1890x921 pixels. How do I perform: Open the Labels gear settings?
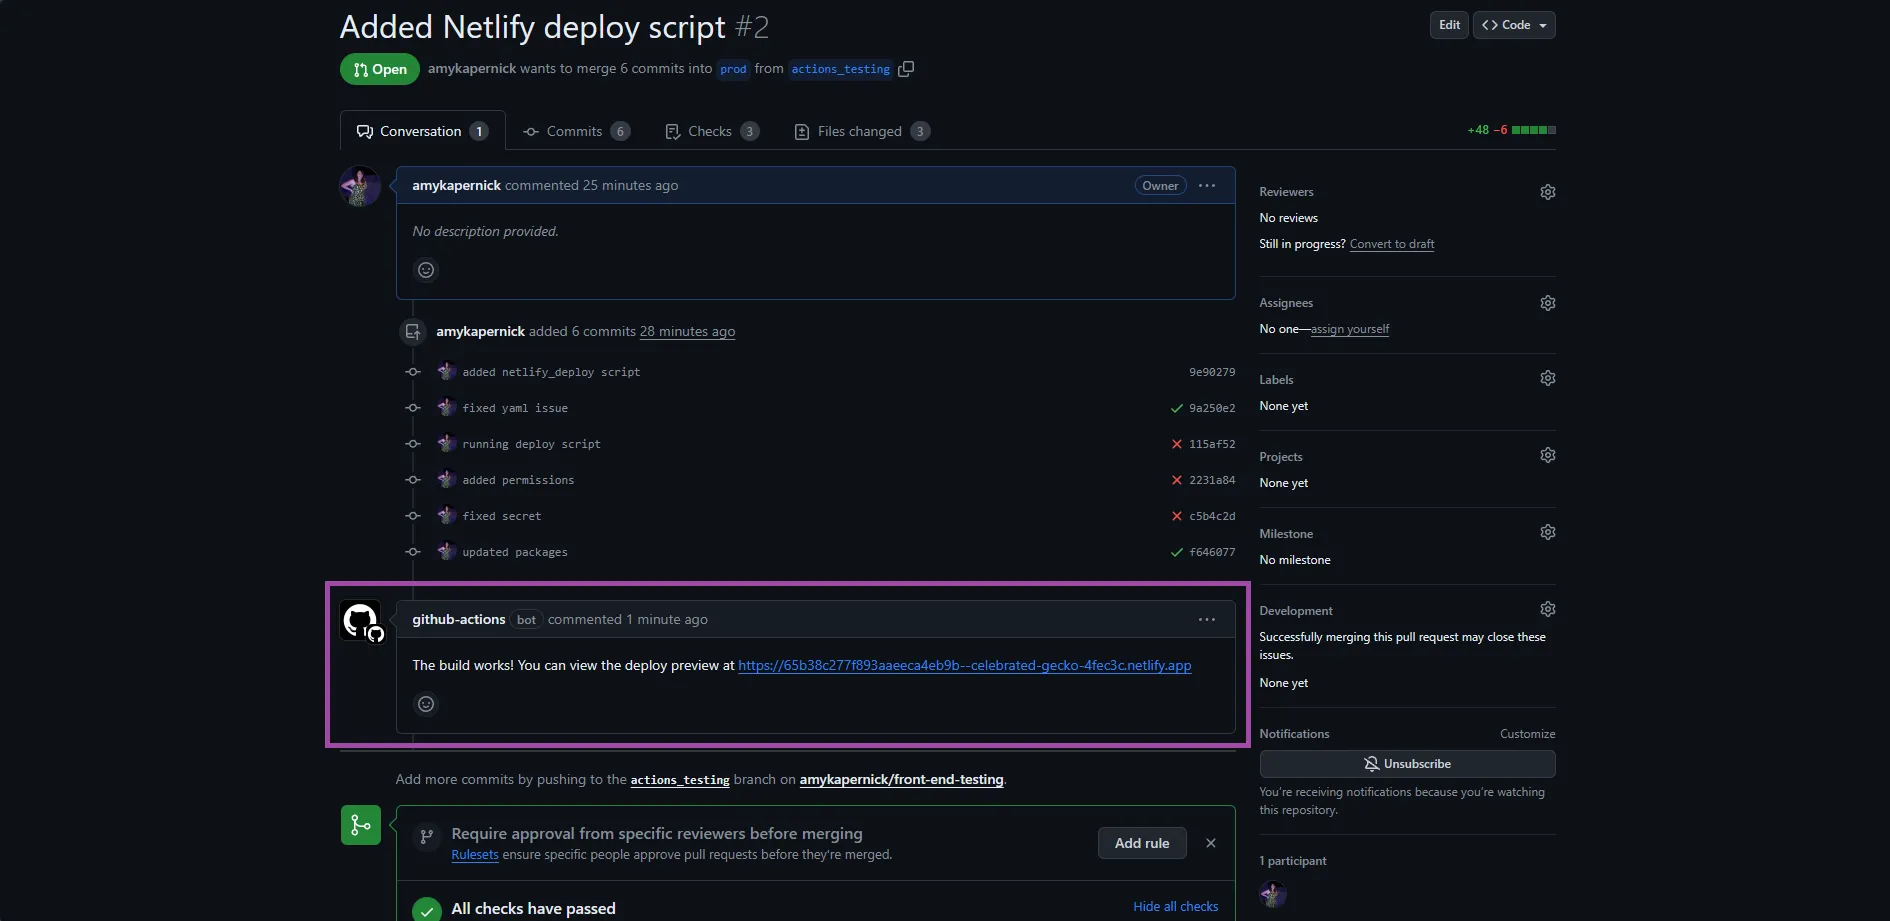click(1547, 378)
